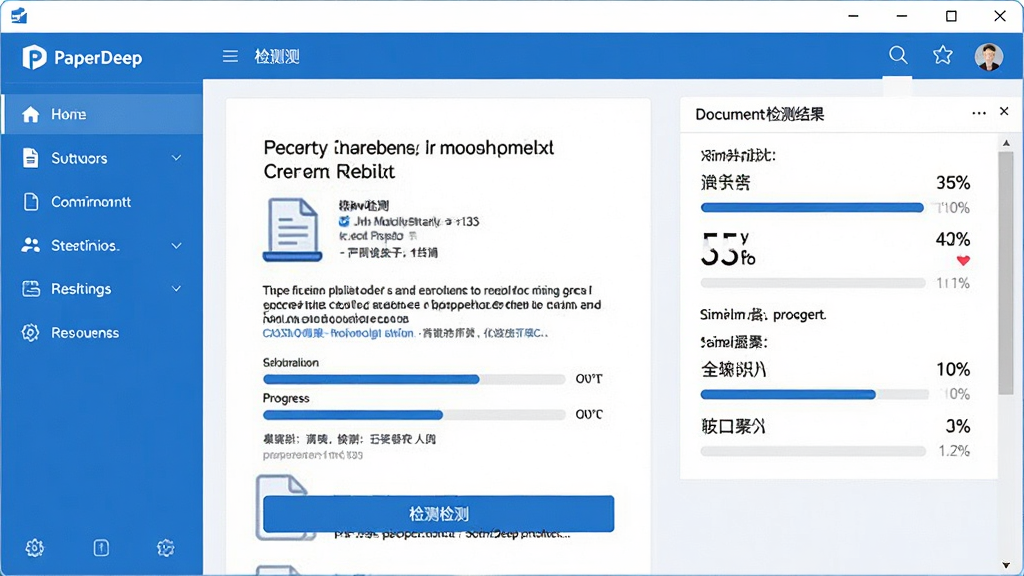Click the Document检测结果 panel title
Image resolution: width=1024 pixels, height=576 pixels.
pyautogui.click(x=760, y=114)
